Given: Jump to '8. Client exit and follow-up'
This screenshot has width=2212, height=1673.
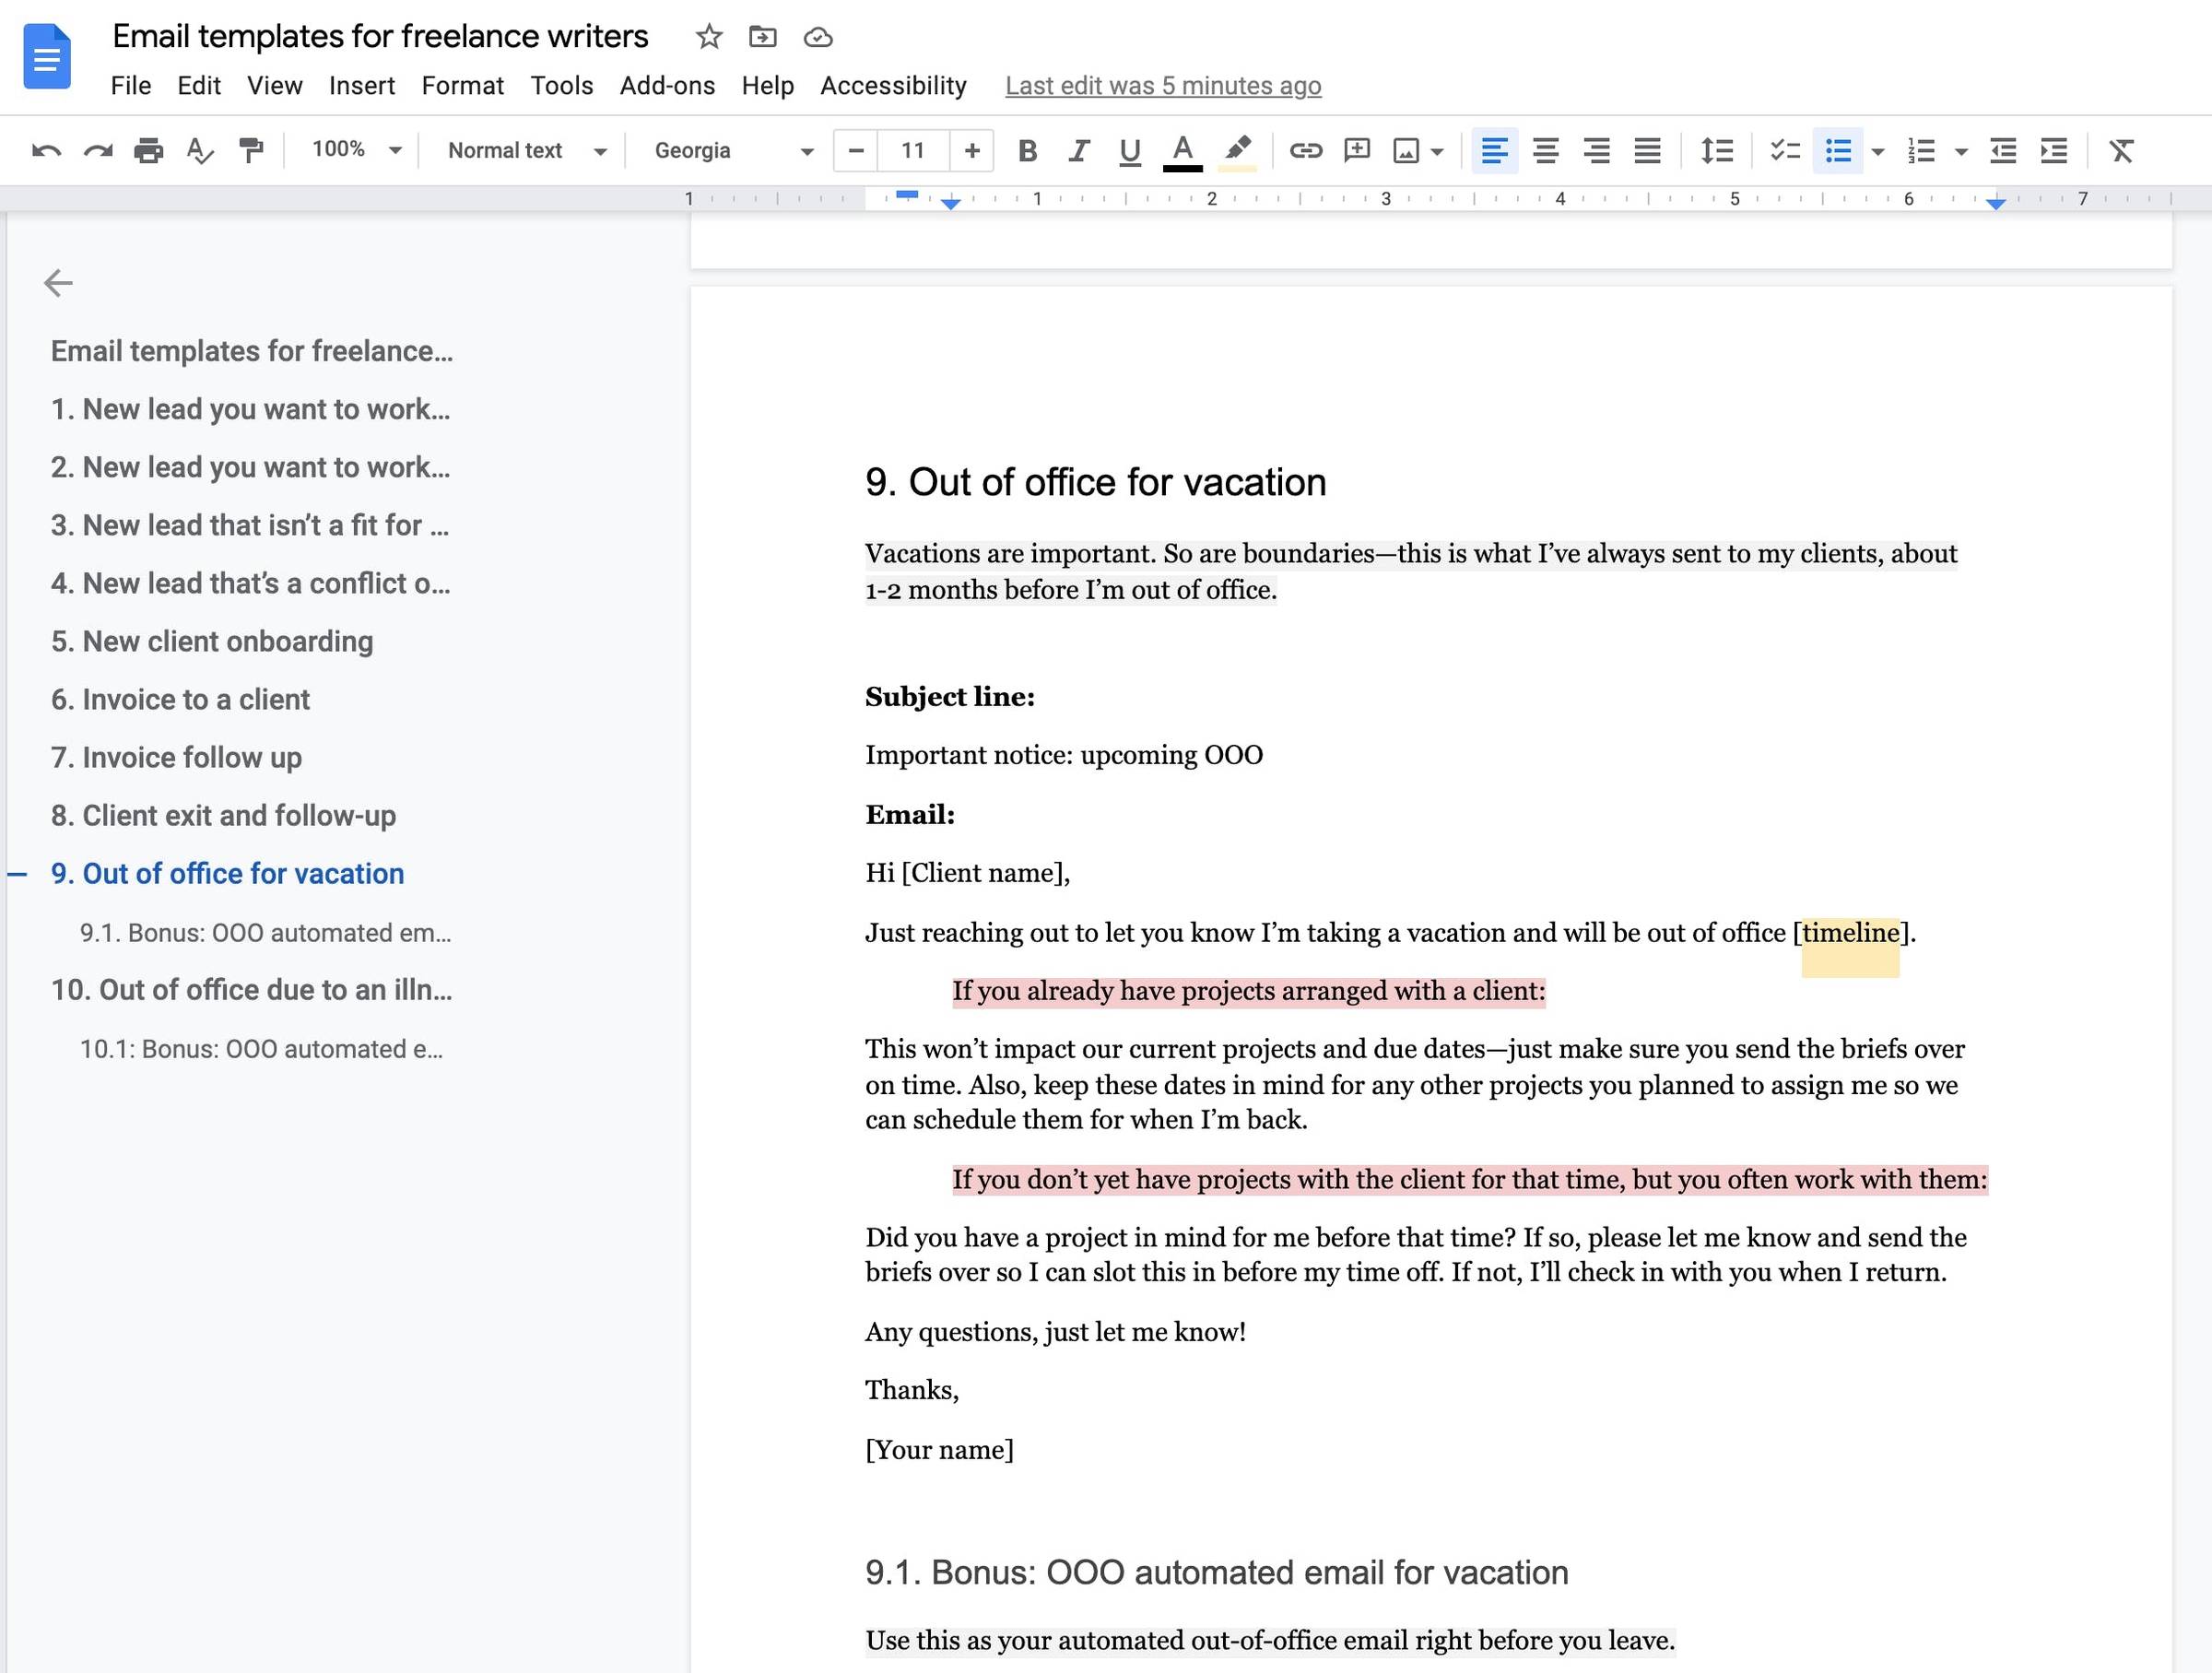Looking at the screenshot, I should (x=223, y=815).
